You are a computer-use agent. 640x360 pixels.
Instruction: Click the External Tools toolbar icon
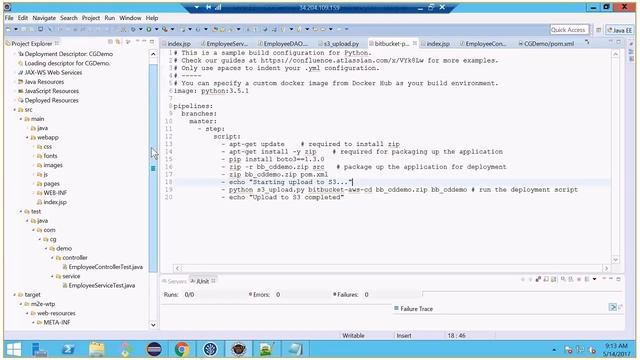click(165, 29)
